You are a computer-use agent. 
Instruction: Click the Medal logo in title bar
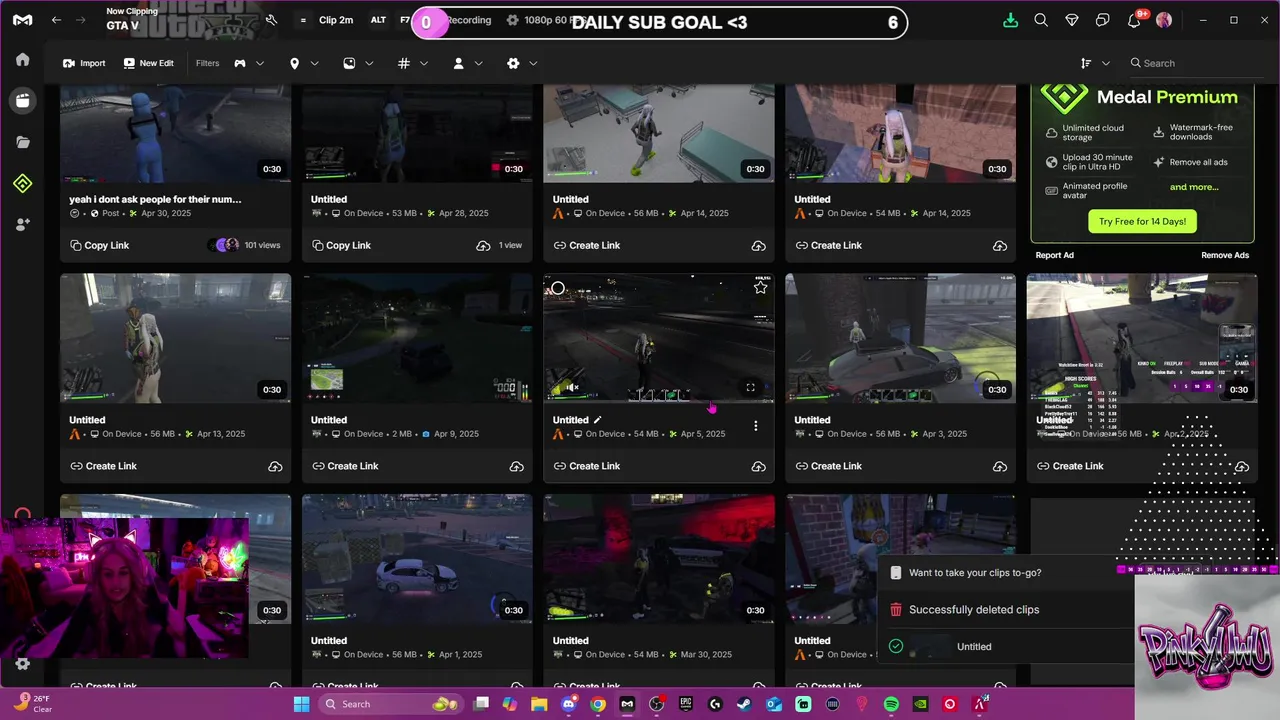tap(22, 20)
